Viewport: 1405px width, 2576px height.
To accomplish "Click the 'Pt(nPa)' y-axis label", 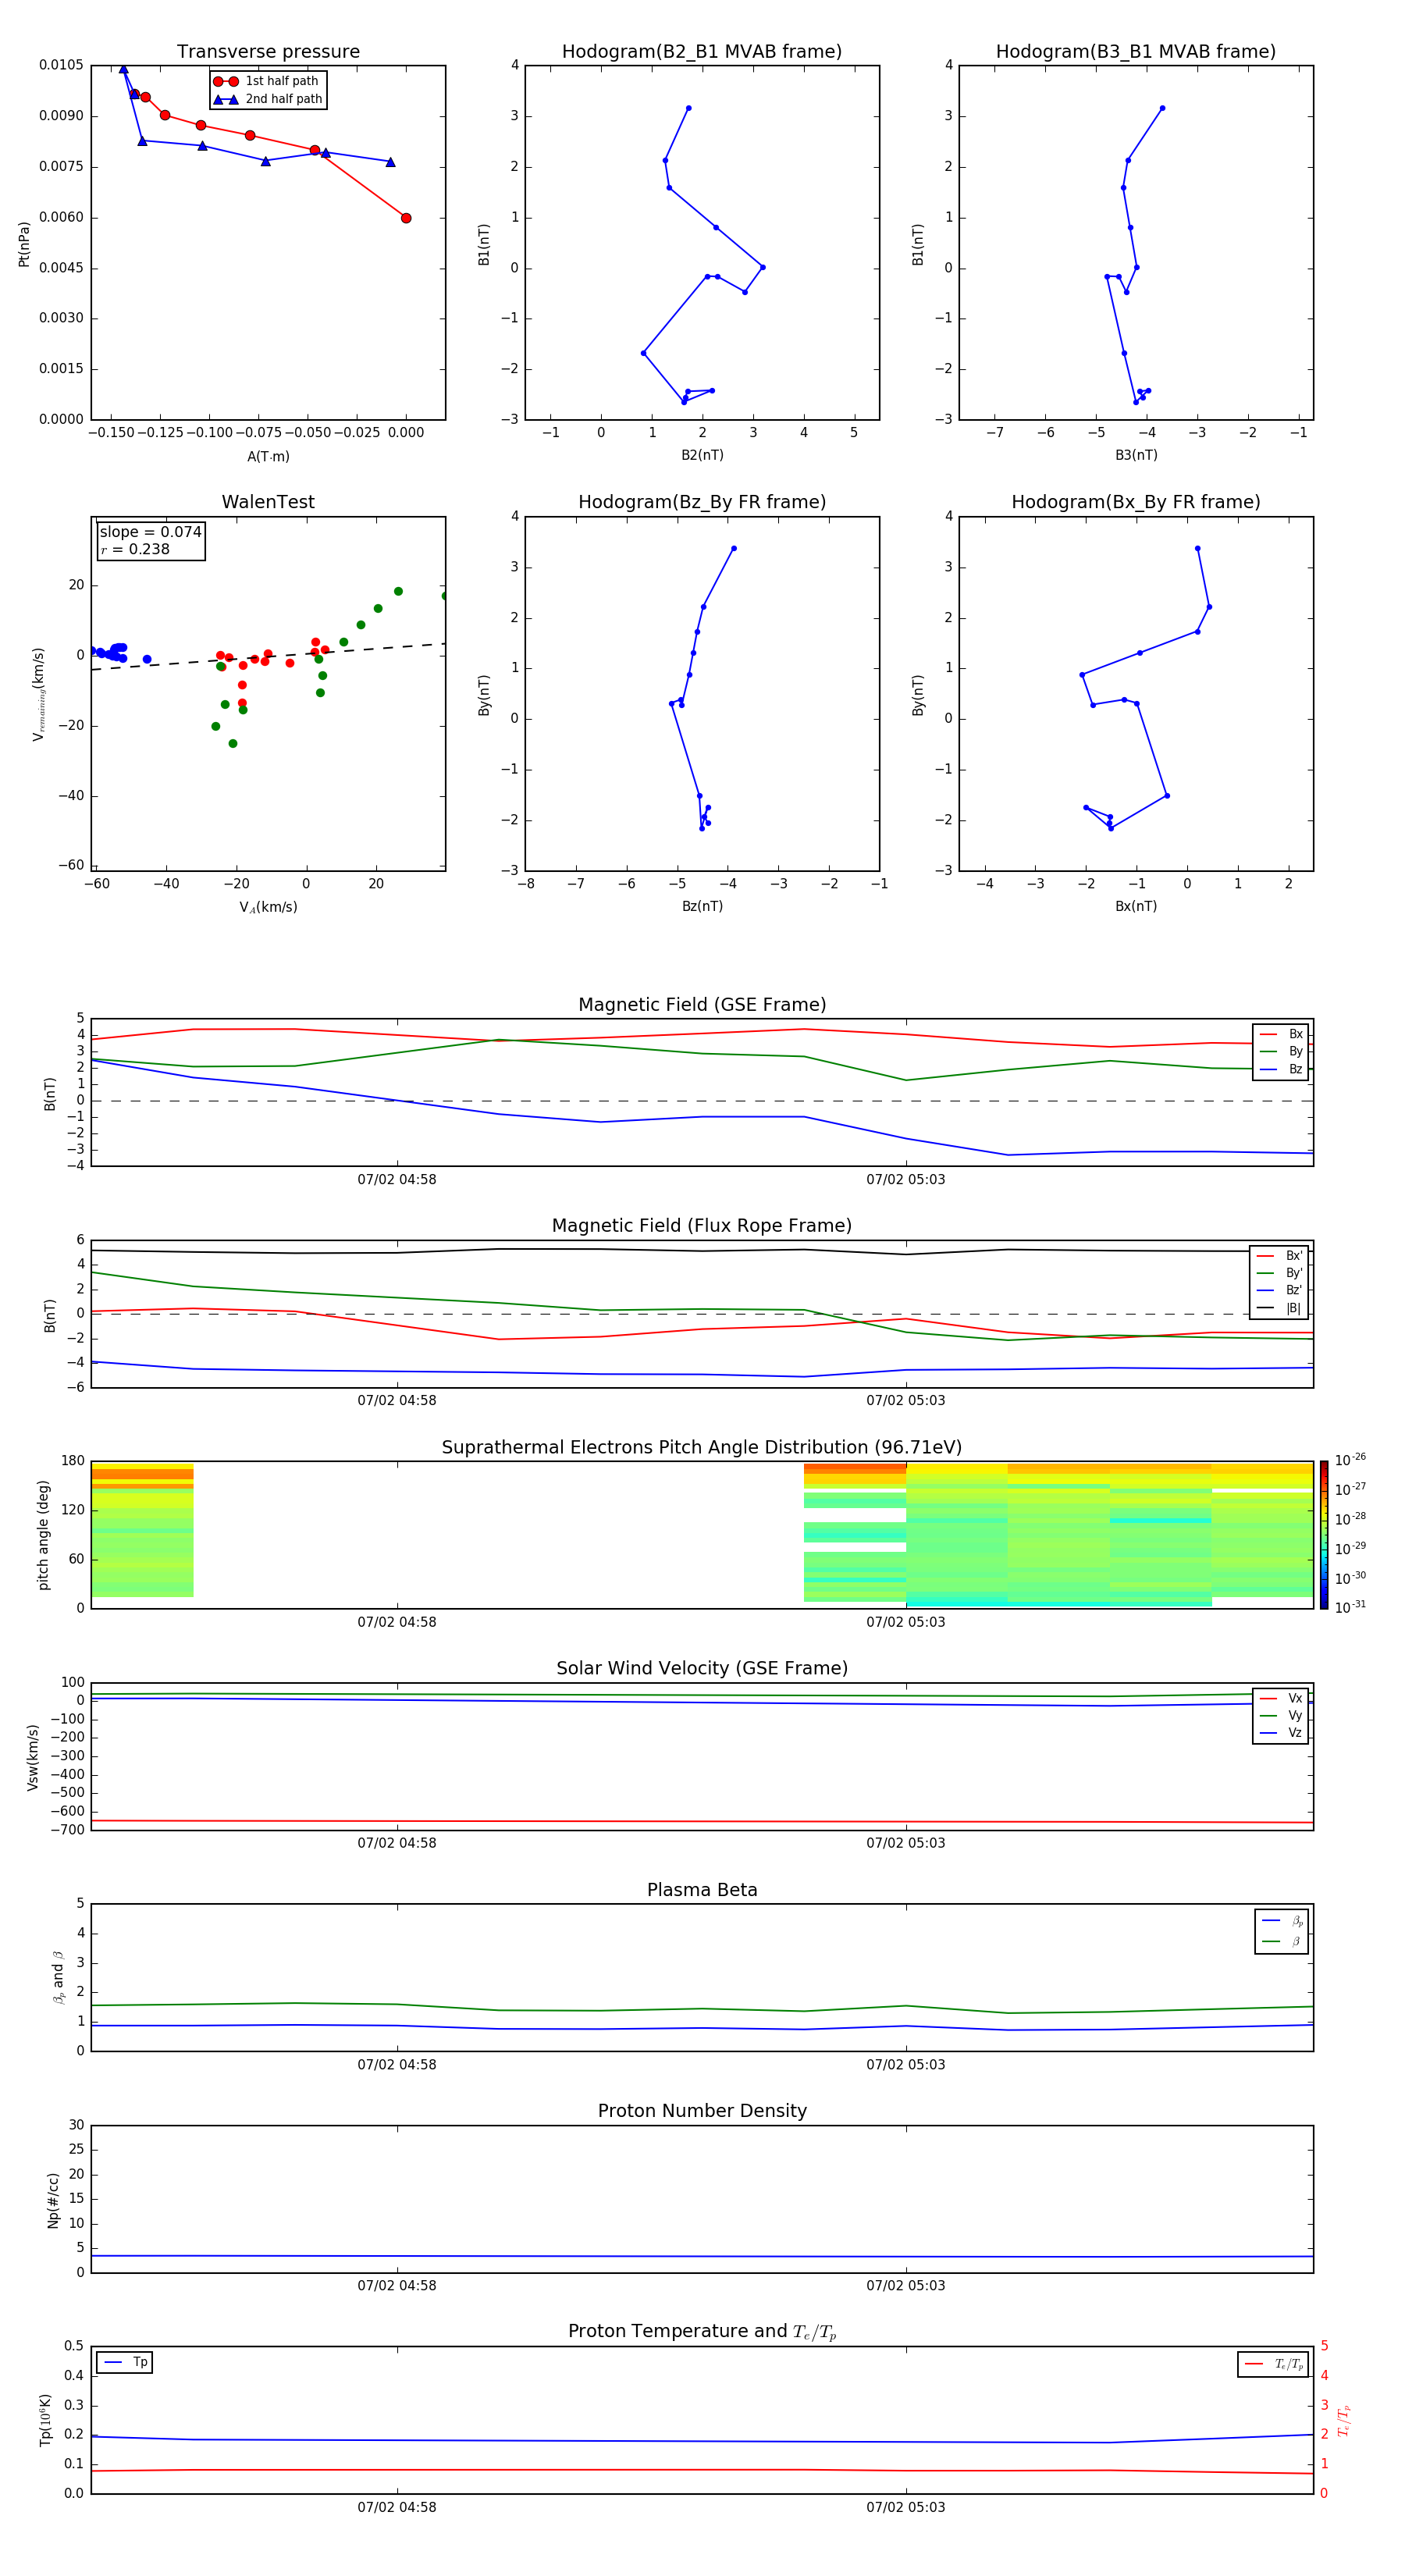I will point(24,244).
